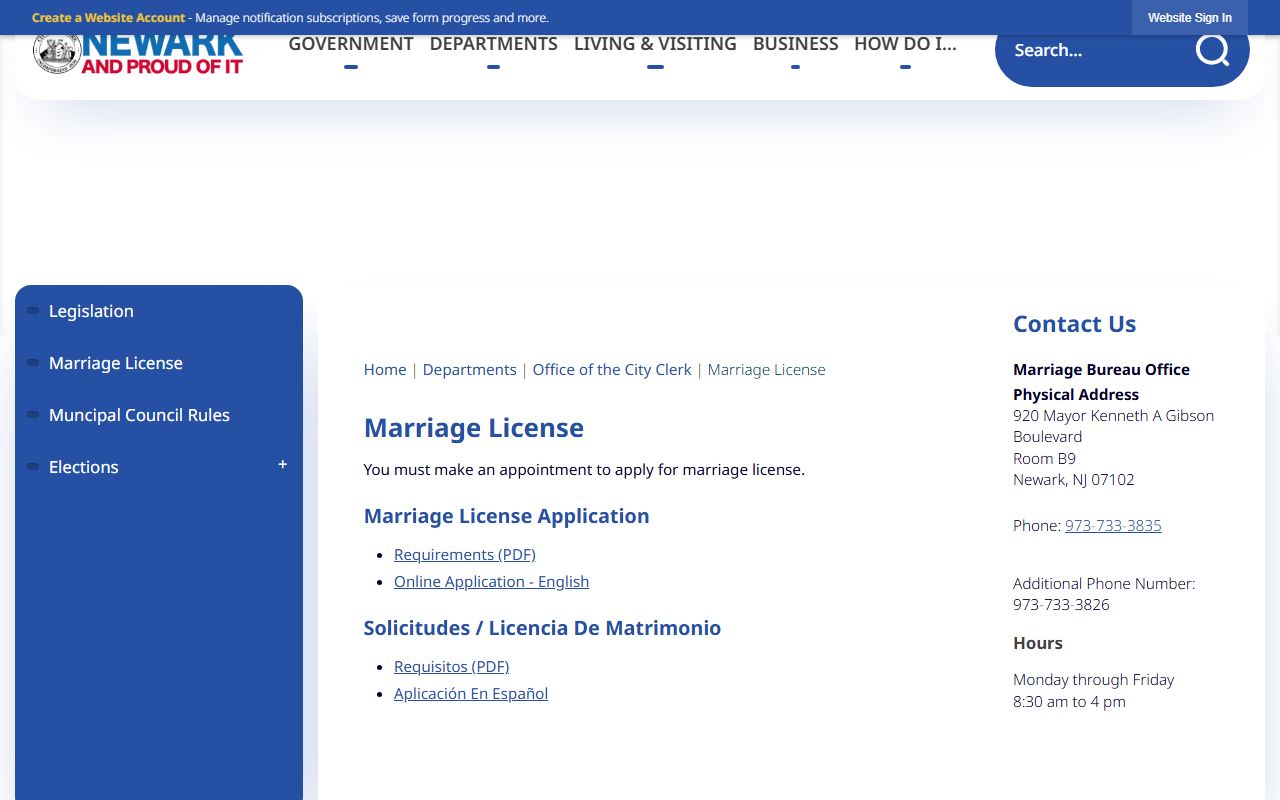Open the Requirements (PDF) link
Screen dimensions: 1280x800
[465, 554]
